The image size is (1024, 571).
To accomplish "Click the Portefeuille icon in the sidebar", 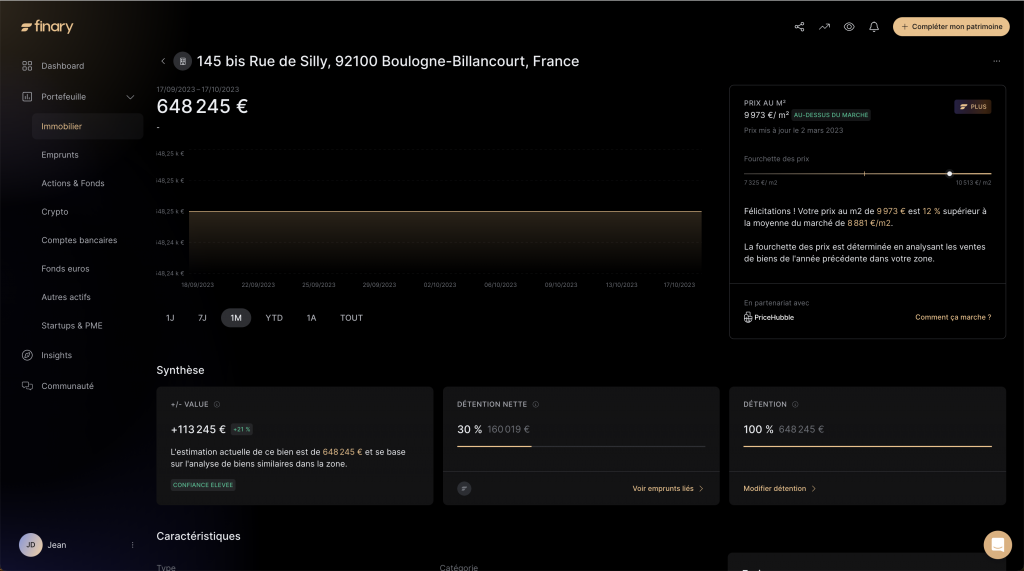I will tap(27, 97).
